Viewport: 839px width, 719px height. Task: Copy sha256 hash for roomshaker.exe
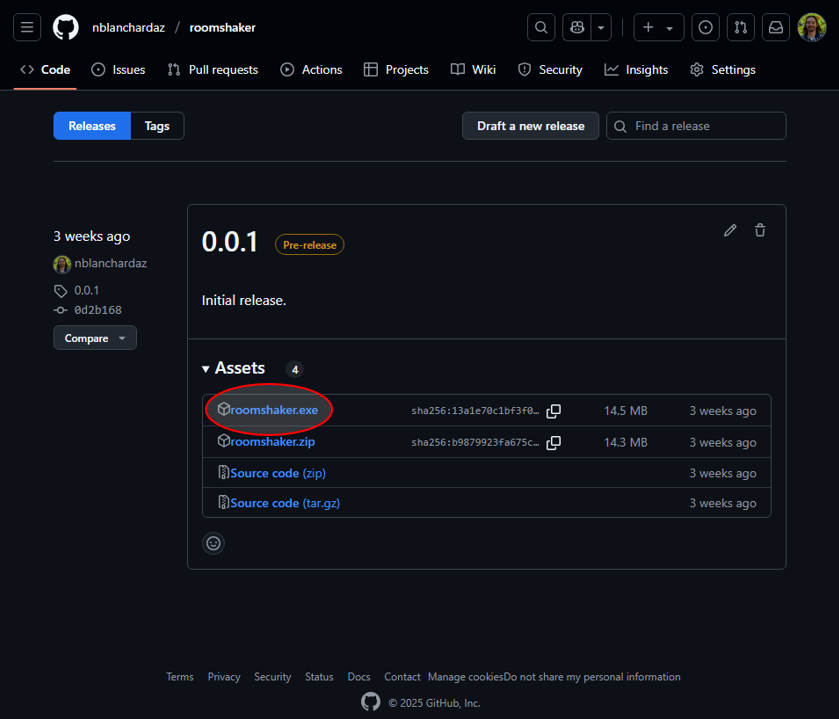553,411
